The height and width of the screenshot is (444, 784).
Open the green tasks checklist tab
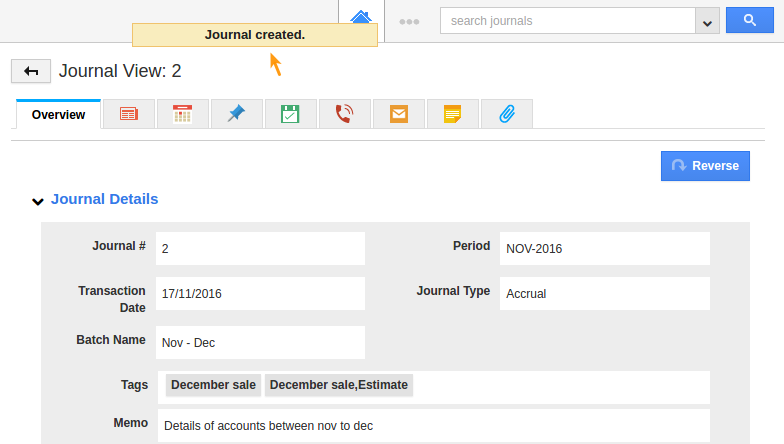[290, 114]
